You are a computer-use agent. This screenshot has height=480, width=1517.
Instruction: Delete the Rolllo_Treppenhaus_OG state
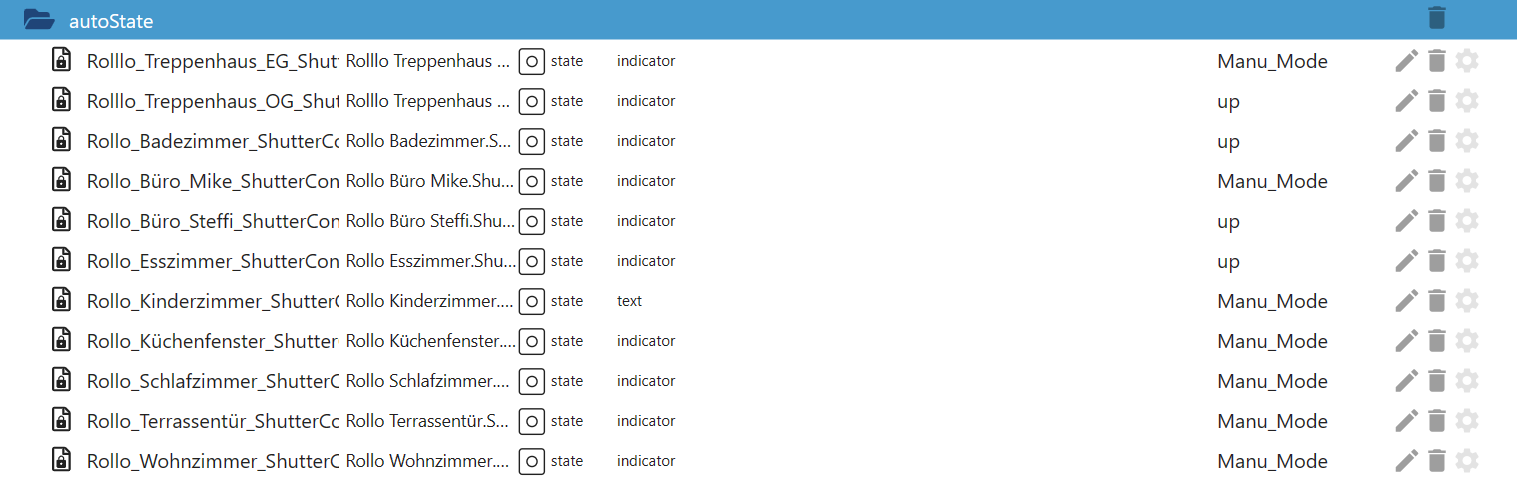click(x=1437, y=101)
